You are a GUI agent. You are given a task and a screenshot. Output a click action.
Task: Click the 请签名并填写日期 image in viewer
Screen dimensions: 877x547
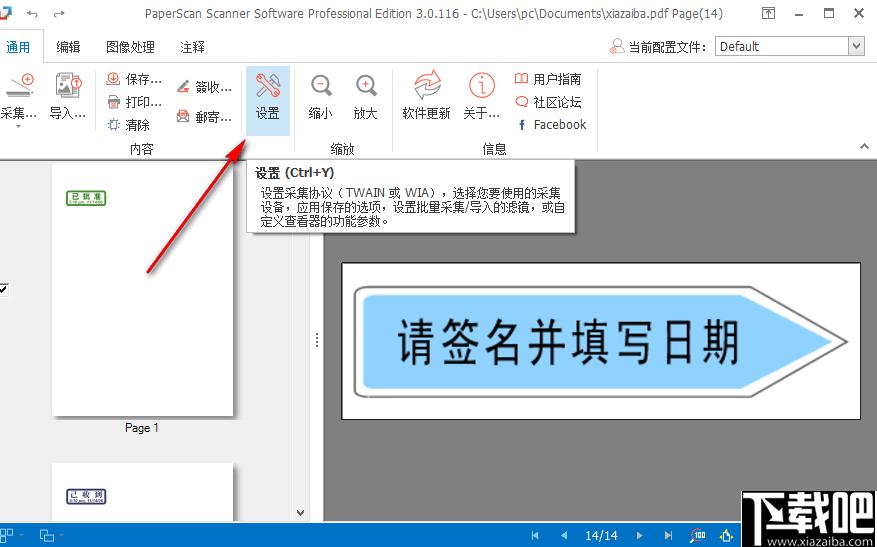pos(601,341)
